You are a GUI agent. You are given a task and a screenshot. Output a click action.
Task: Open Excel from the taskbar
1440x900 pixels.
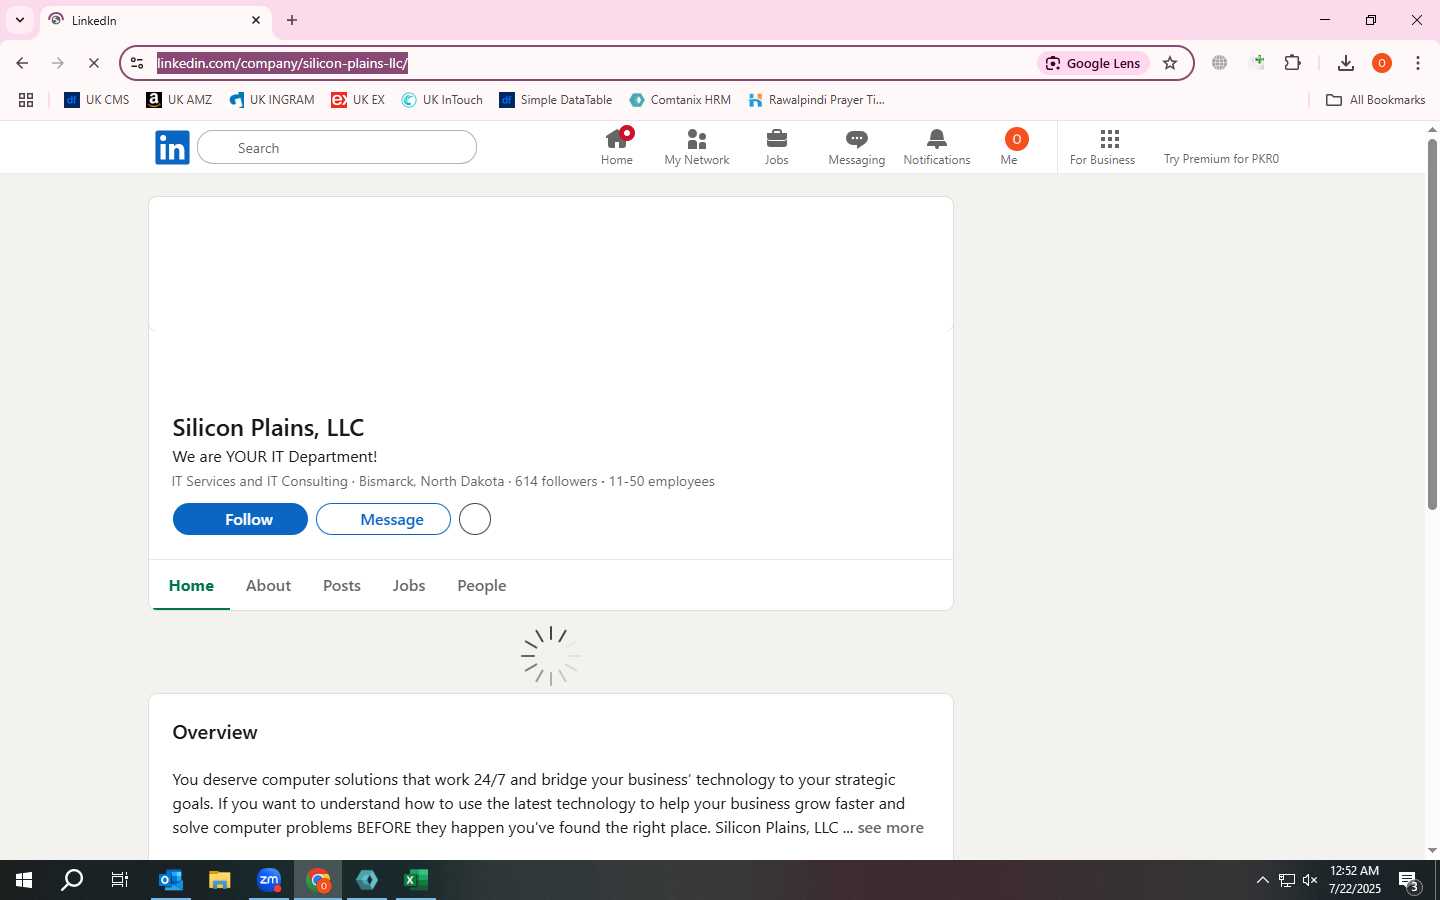(x=416, y=880)
